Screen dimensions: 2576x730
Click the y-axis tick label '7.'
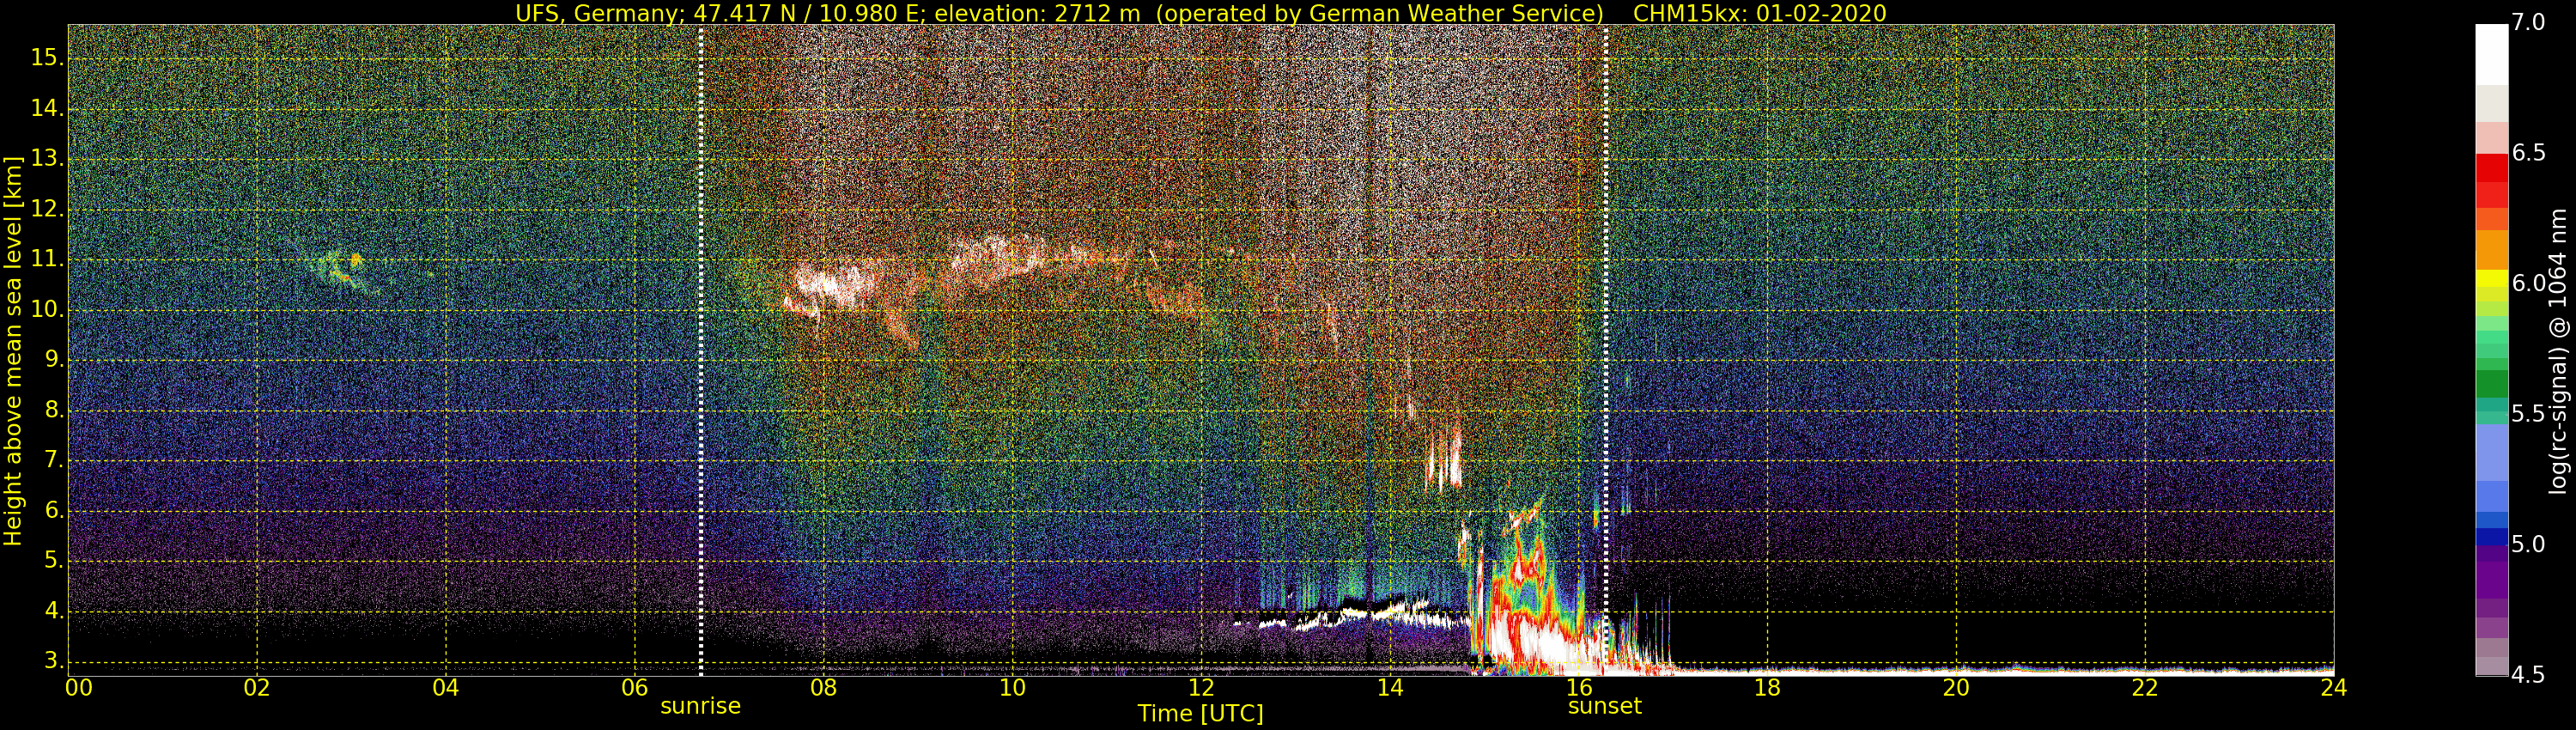click(x=53, y=460)
